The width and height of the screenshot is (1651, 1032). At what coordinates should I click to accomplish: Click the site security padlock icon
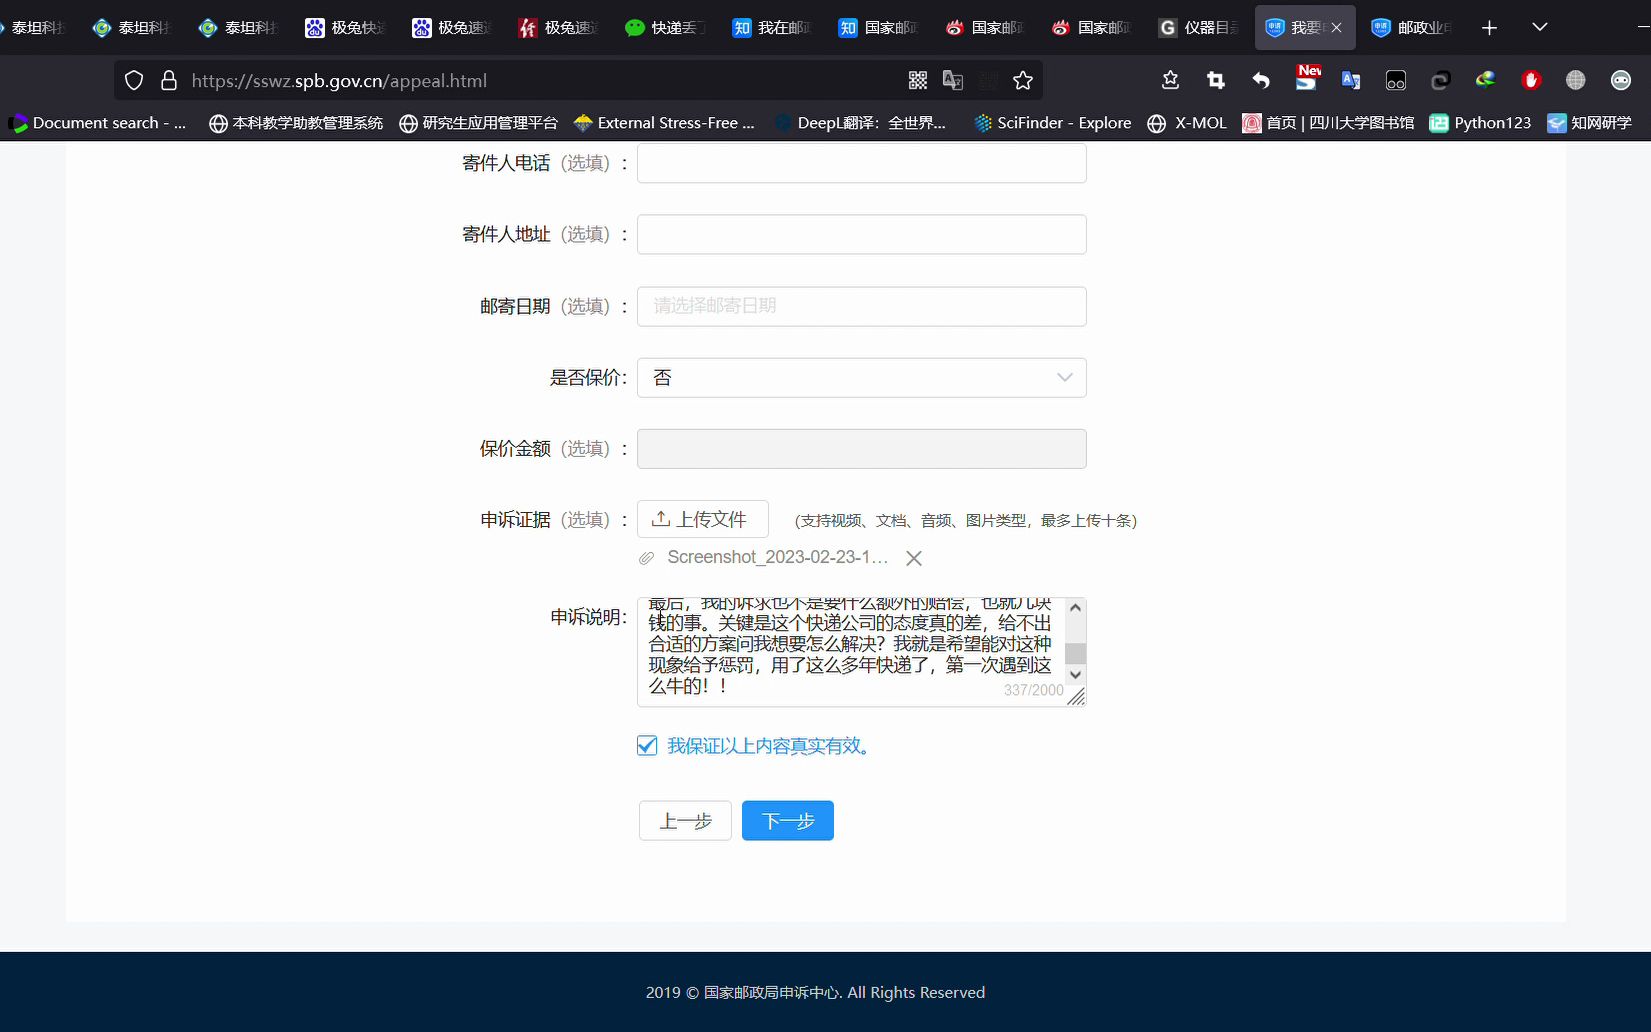[169, 81]
